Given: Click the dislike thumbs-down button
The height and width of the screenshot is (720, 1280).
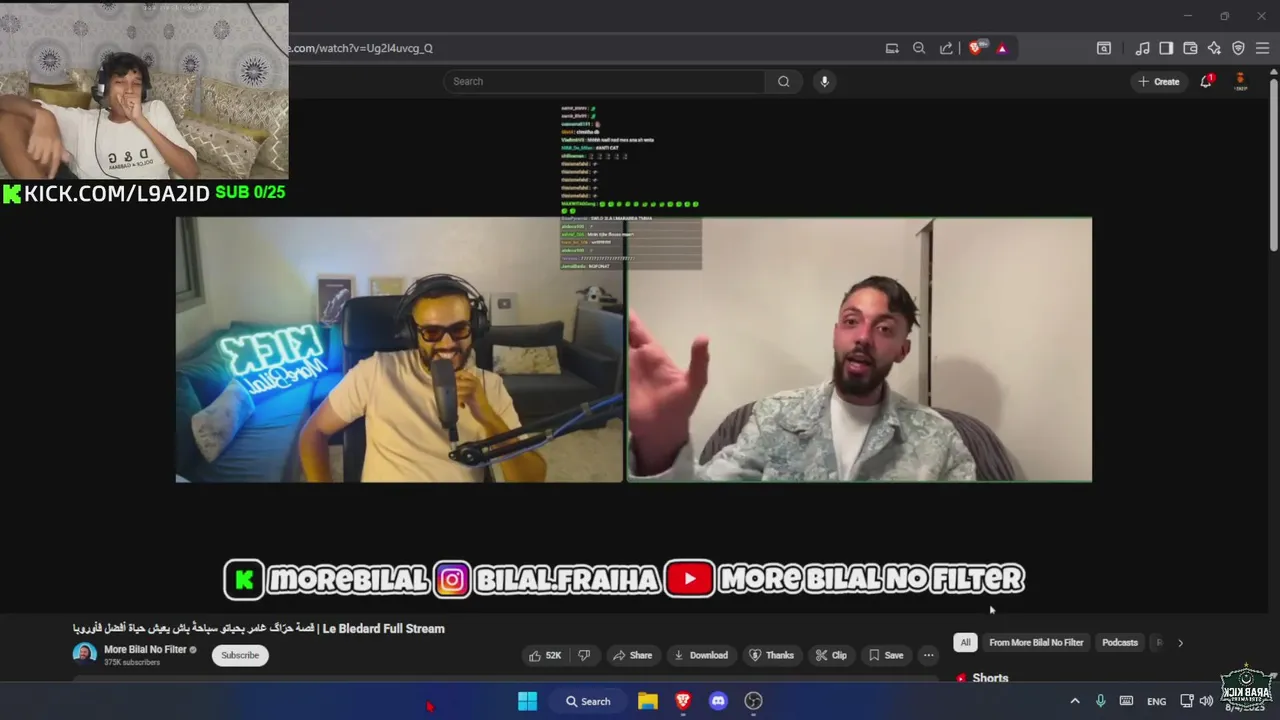Looking at the screenshot, I should [584, 655].
